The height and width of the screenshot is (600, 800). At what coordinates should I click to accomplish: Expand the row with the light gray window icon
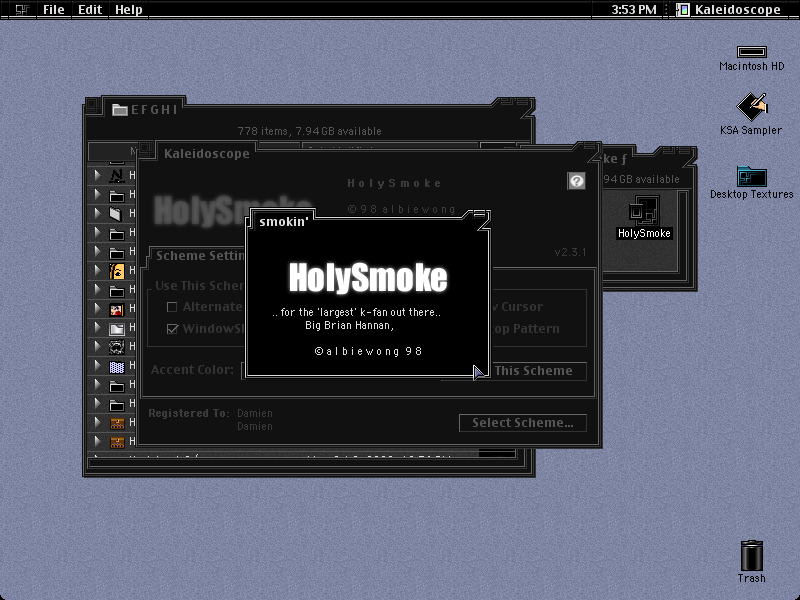(x=97, y=328)
